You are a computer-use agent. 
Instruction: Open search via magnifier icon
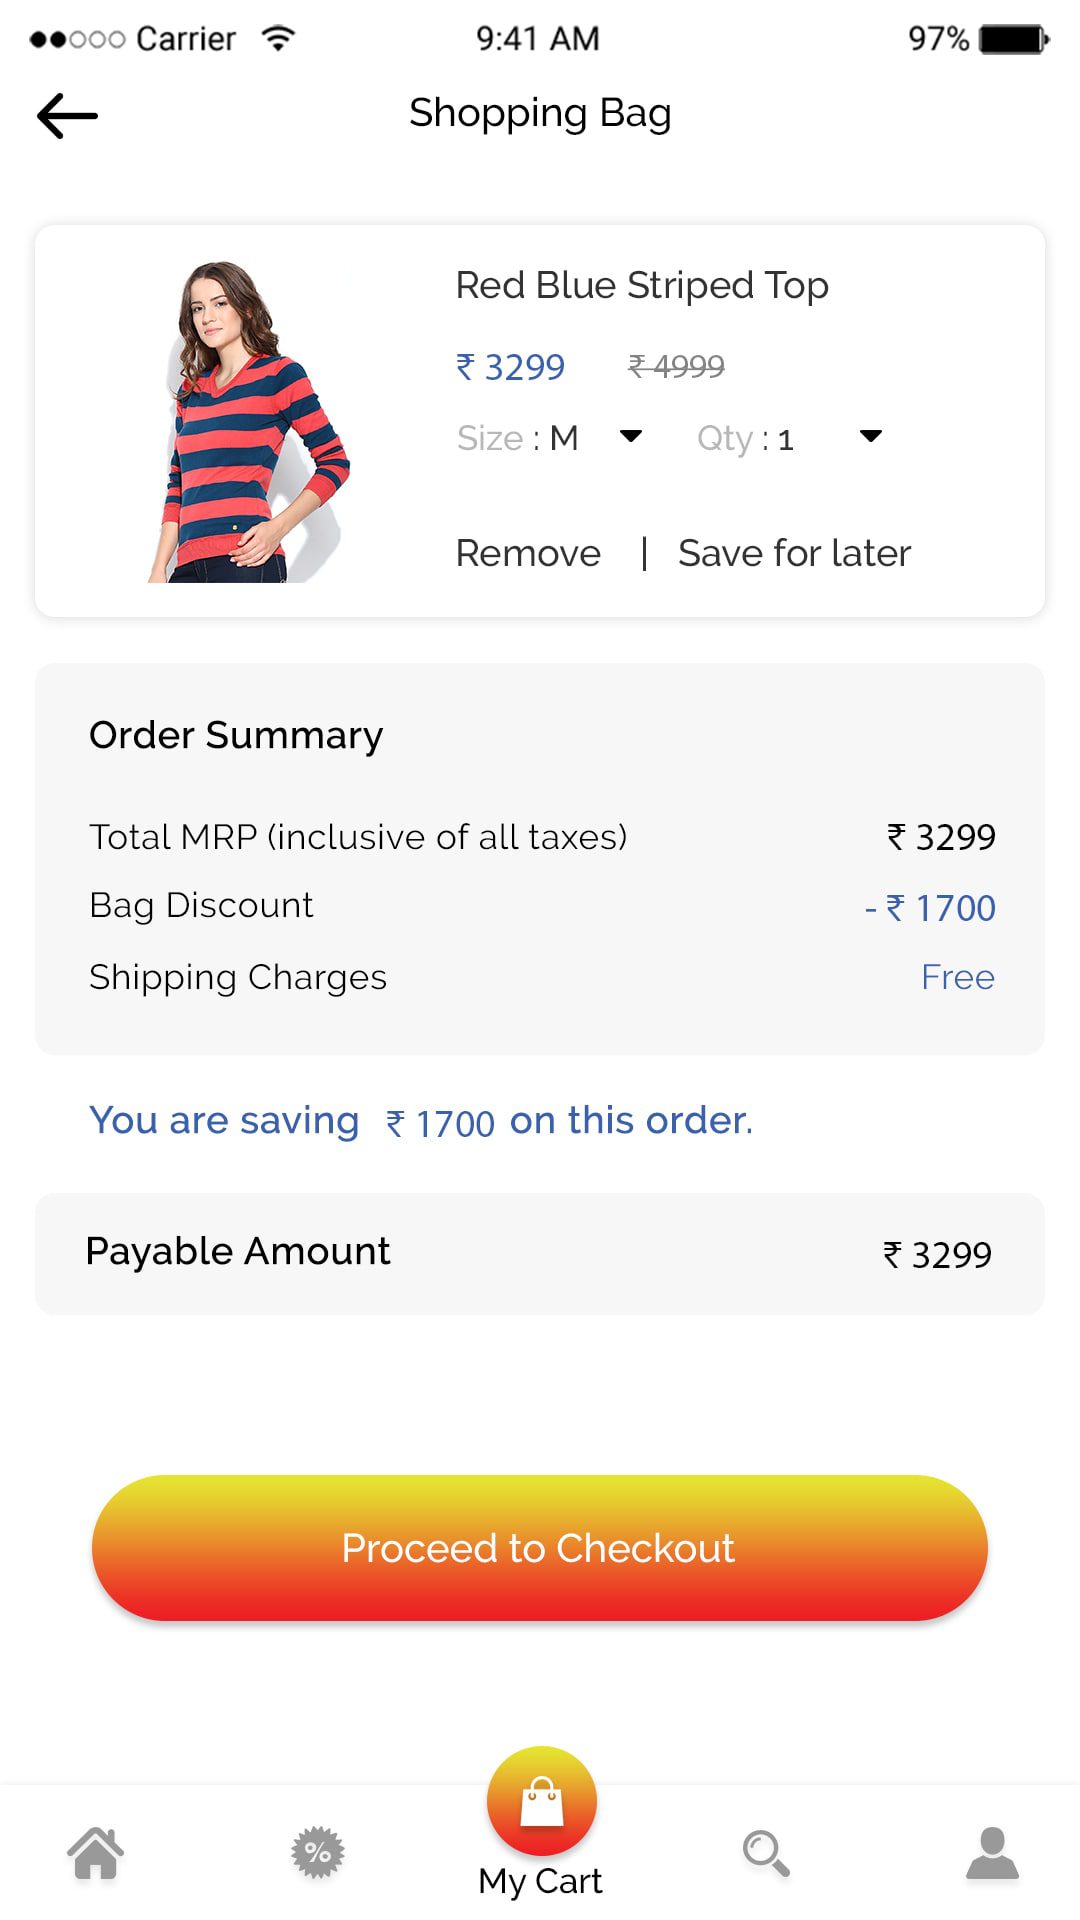766,1853
